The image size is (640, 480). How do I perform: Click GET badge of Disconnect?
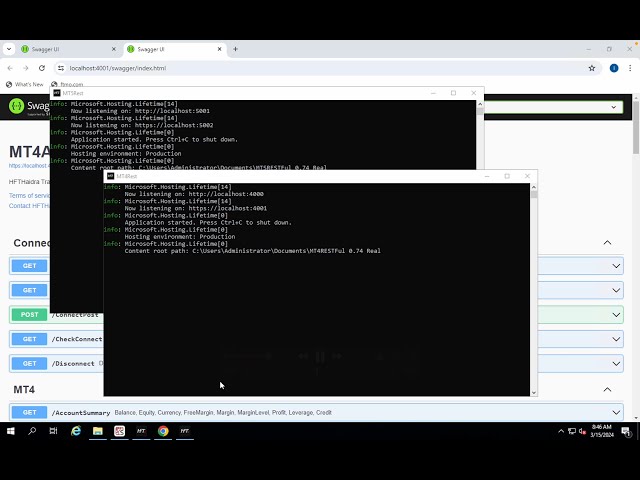coord(29,364)
